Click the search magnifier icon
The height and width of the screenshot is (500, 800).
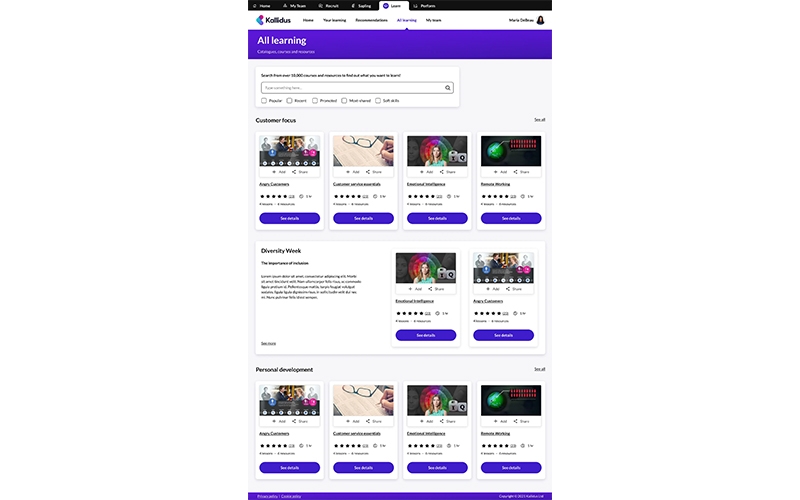(447, 88)
